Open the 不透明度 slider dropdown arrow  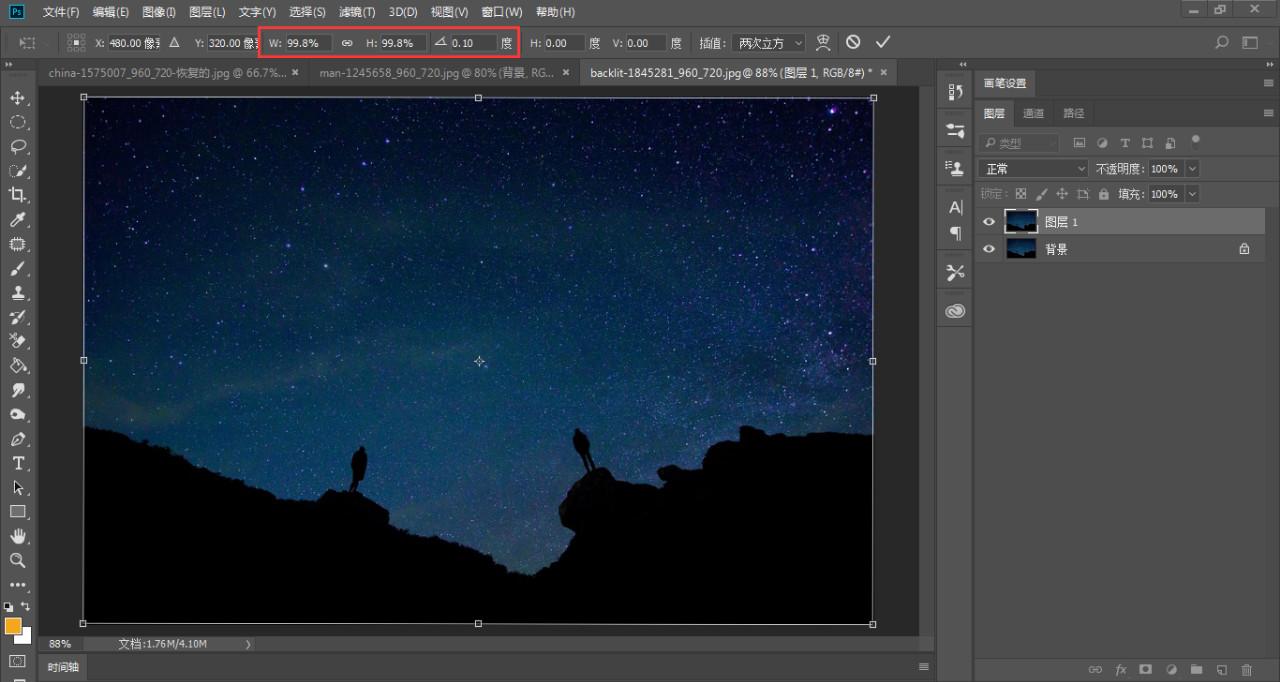pyautogui.click(x=1191, y=169)
